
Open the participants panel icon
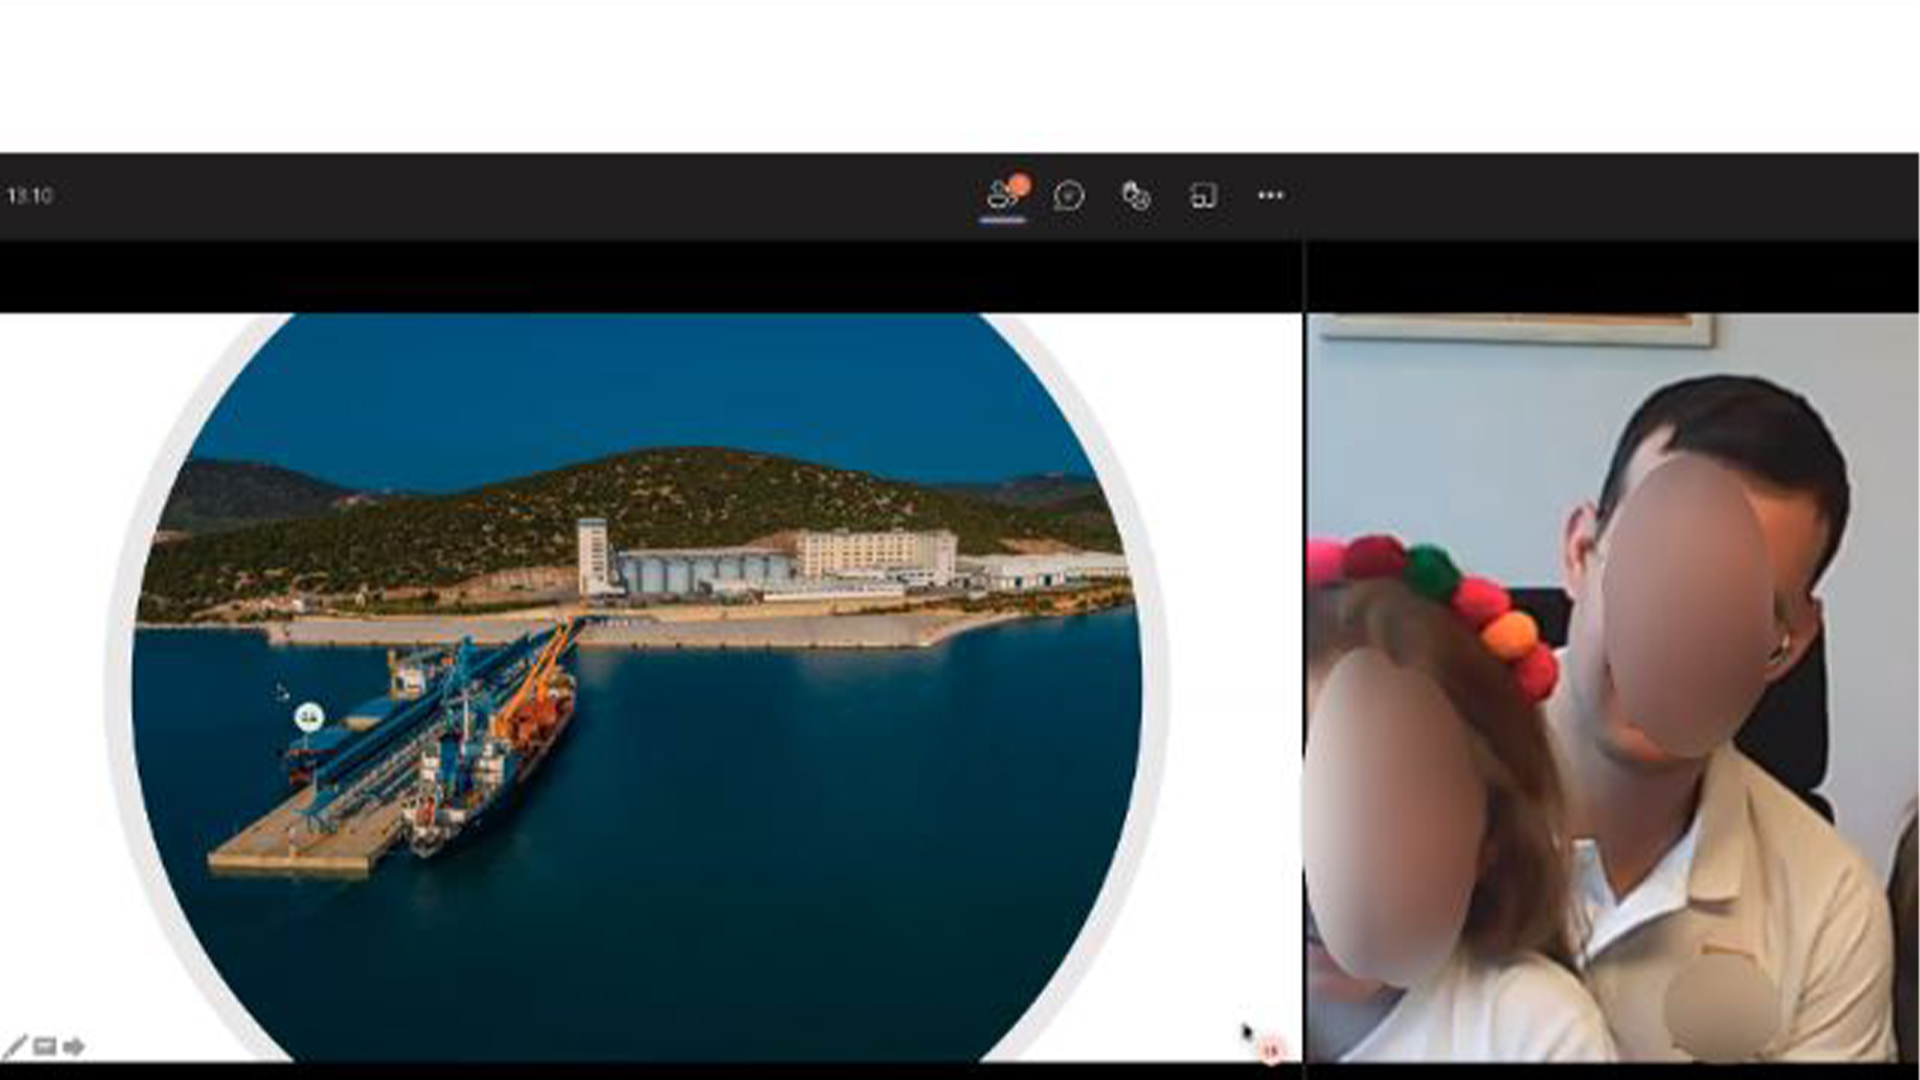coord(1002,195)
